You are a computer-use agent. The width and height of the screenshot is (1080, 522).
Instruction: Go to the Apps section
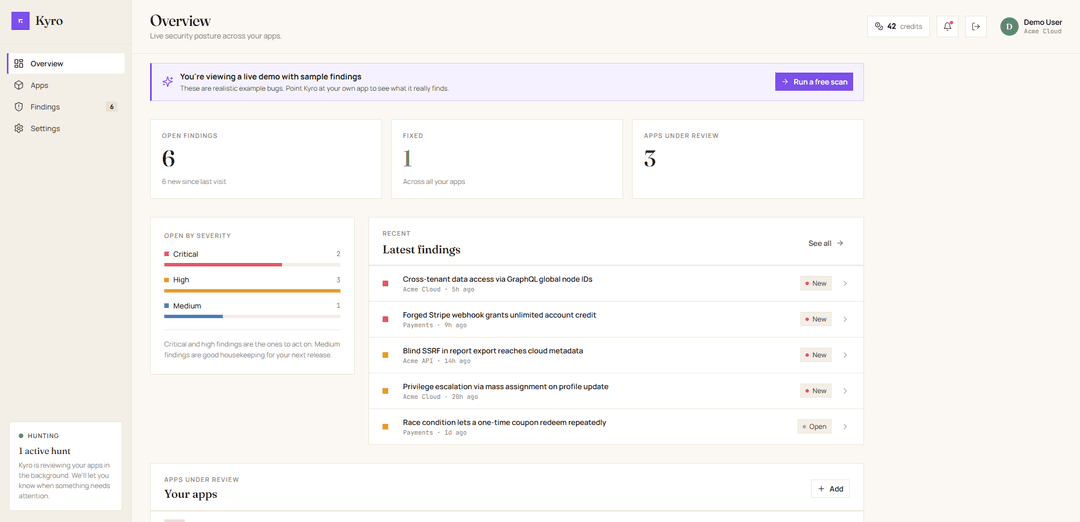click(67, 85)
